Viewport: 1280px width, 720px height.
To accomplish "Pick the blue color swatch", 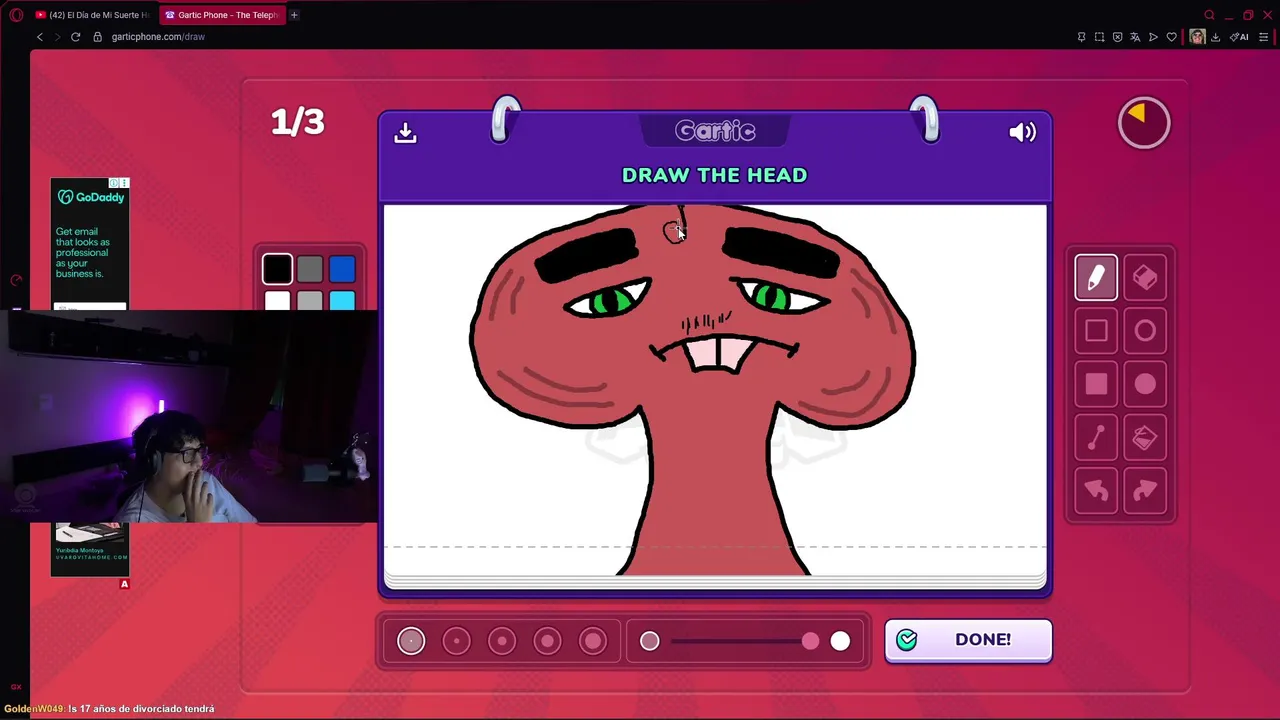I will point(342,269).
